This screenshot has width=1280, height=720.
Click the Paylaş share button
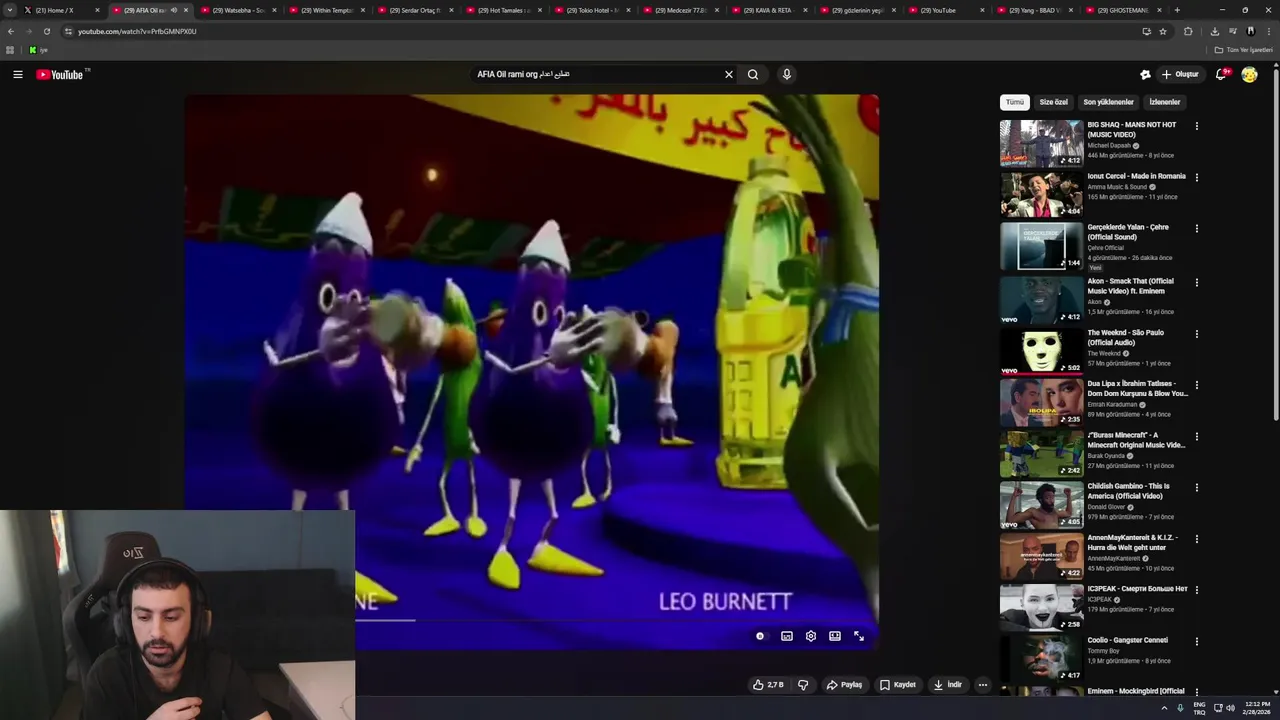(x=844, y=685)
